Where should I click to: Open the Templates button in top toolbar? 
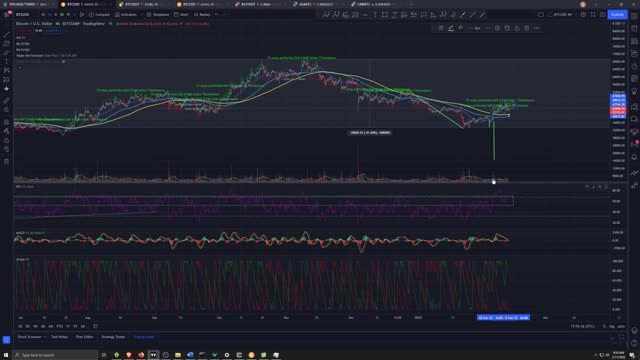(x=158, y=14)
